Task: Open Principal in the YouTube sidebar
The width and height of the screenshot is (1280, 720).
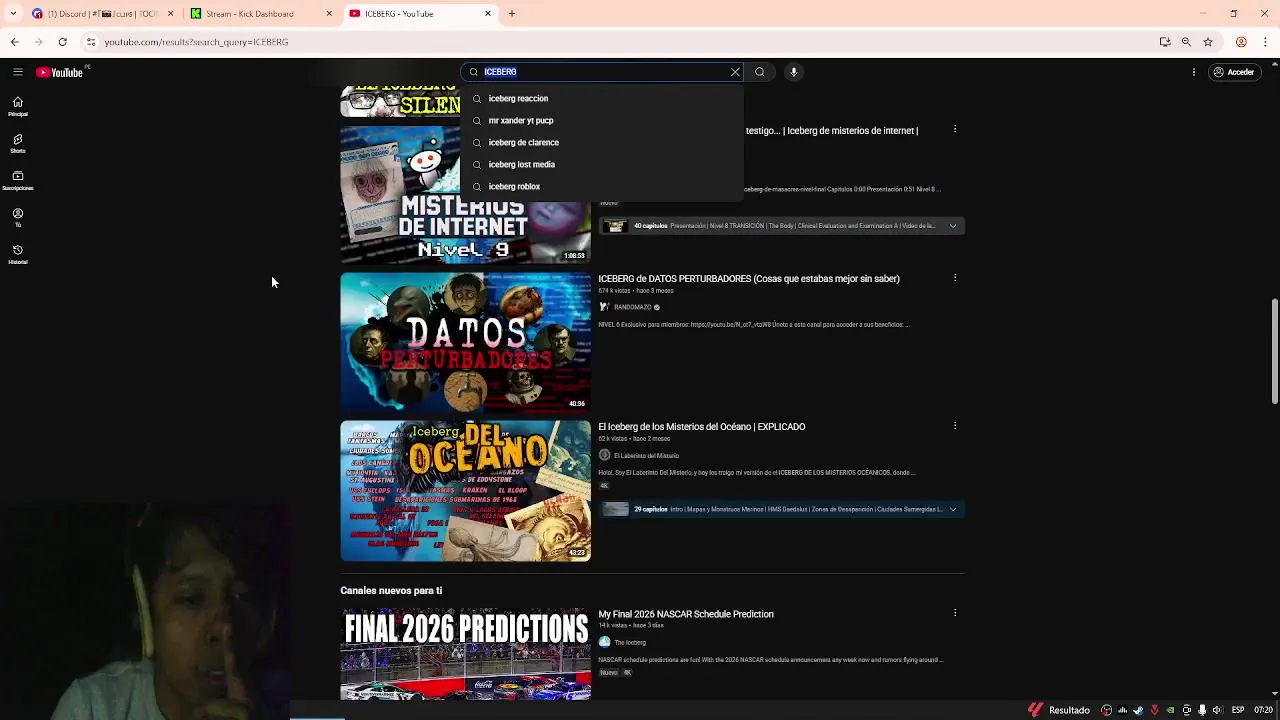Action: (18, 106)
